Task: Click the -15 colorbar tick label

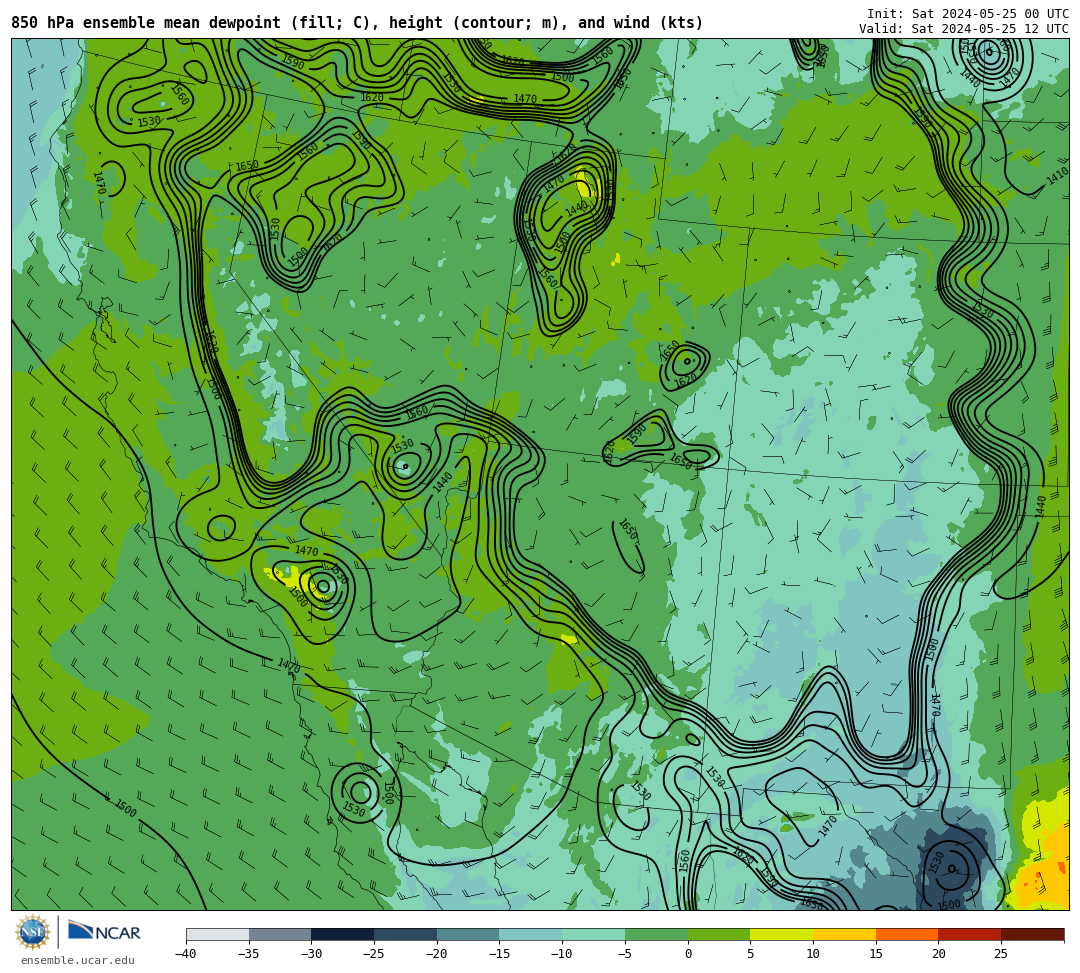Action: (499, 954)
